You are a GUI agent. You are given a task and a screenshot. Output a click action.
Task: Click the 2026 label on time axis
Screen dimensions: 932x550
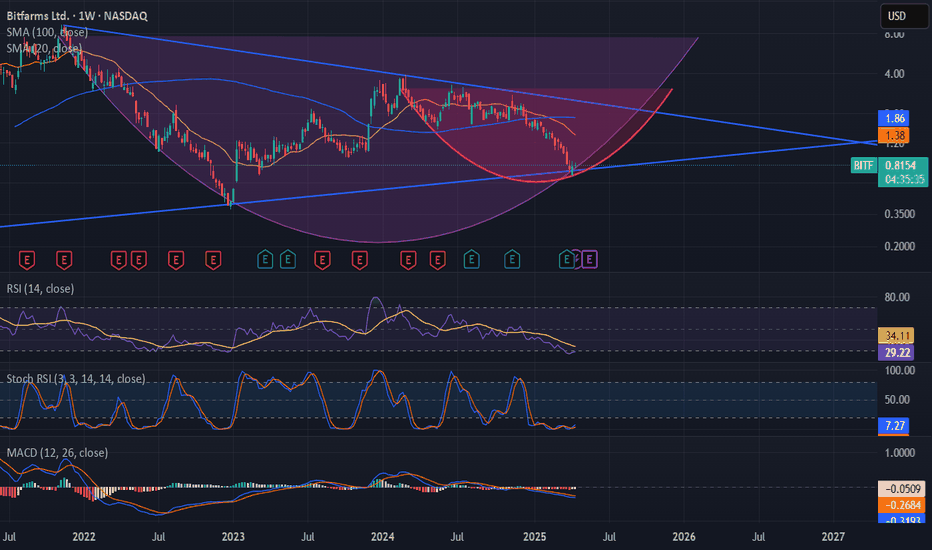pyautogui.click(x=684, y=537)
